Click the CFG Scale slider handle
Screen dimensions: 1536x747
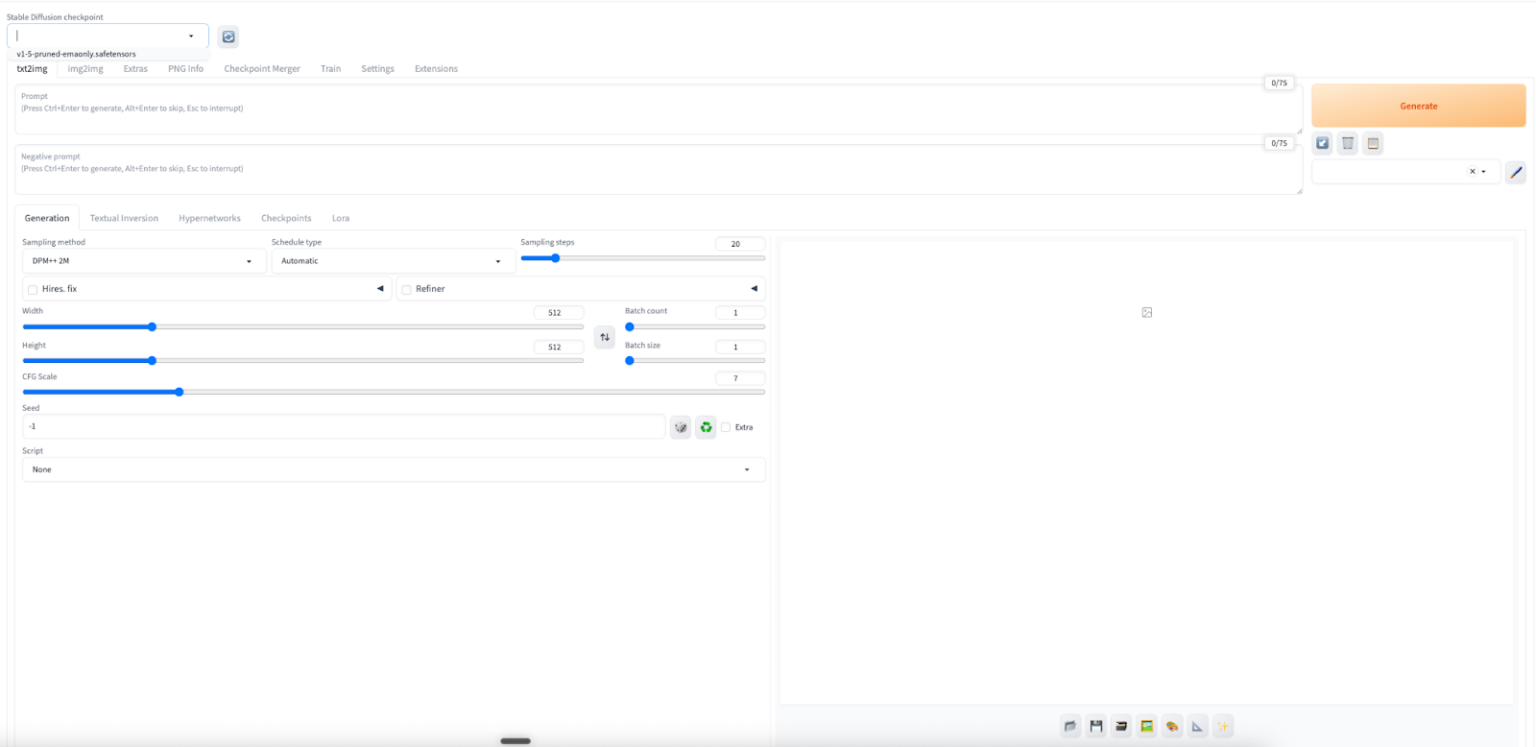pos(179,392)
